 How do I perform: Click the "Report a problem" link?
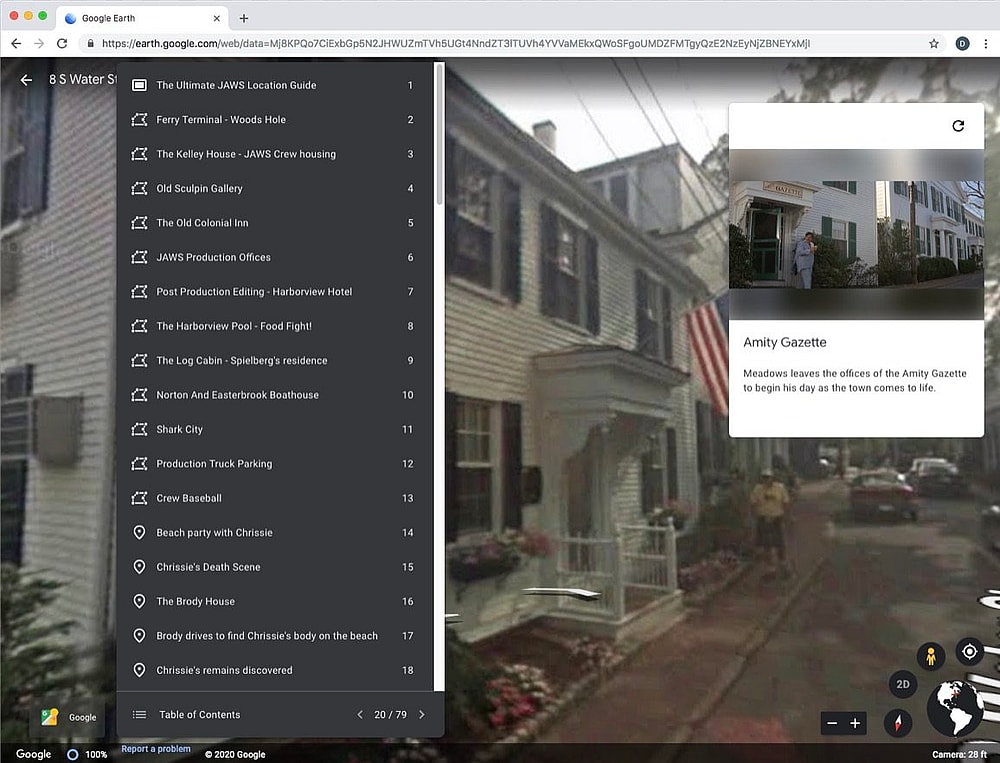(x=155, y=749)
